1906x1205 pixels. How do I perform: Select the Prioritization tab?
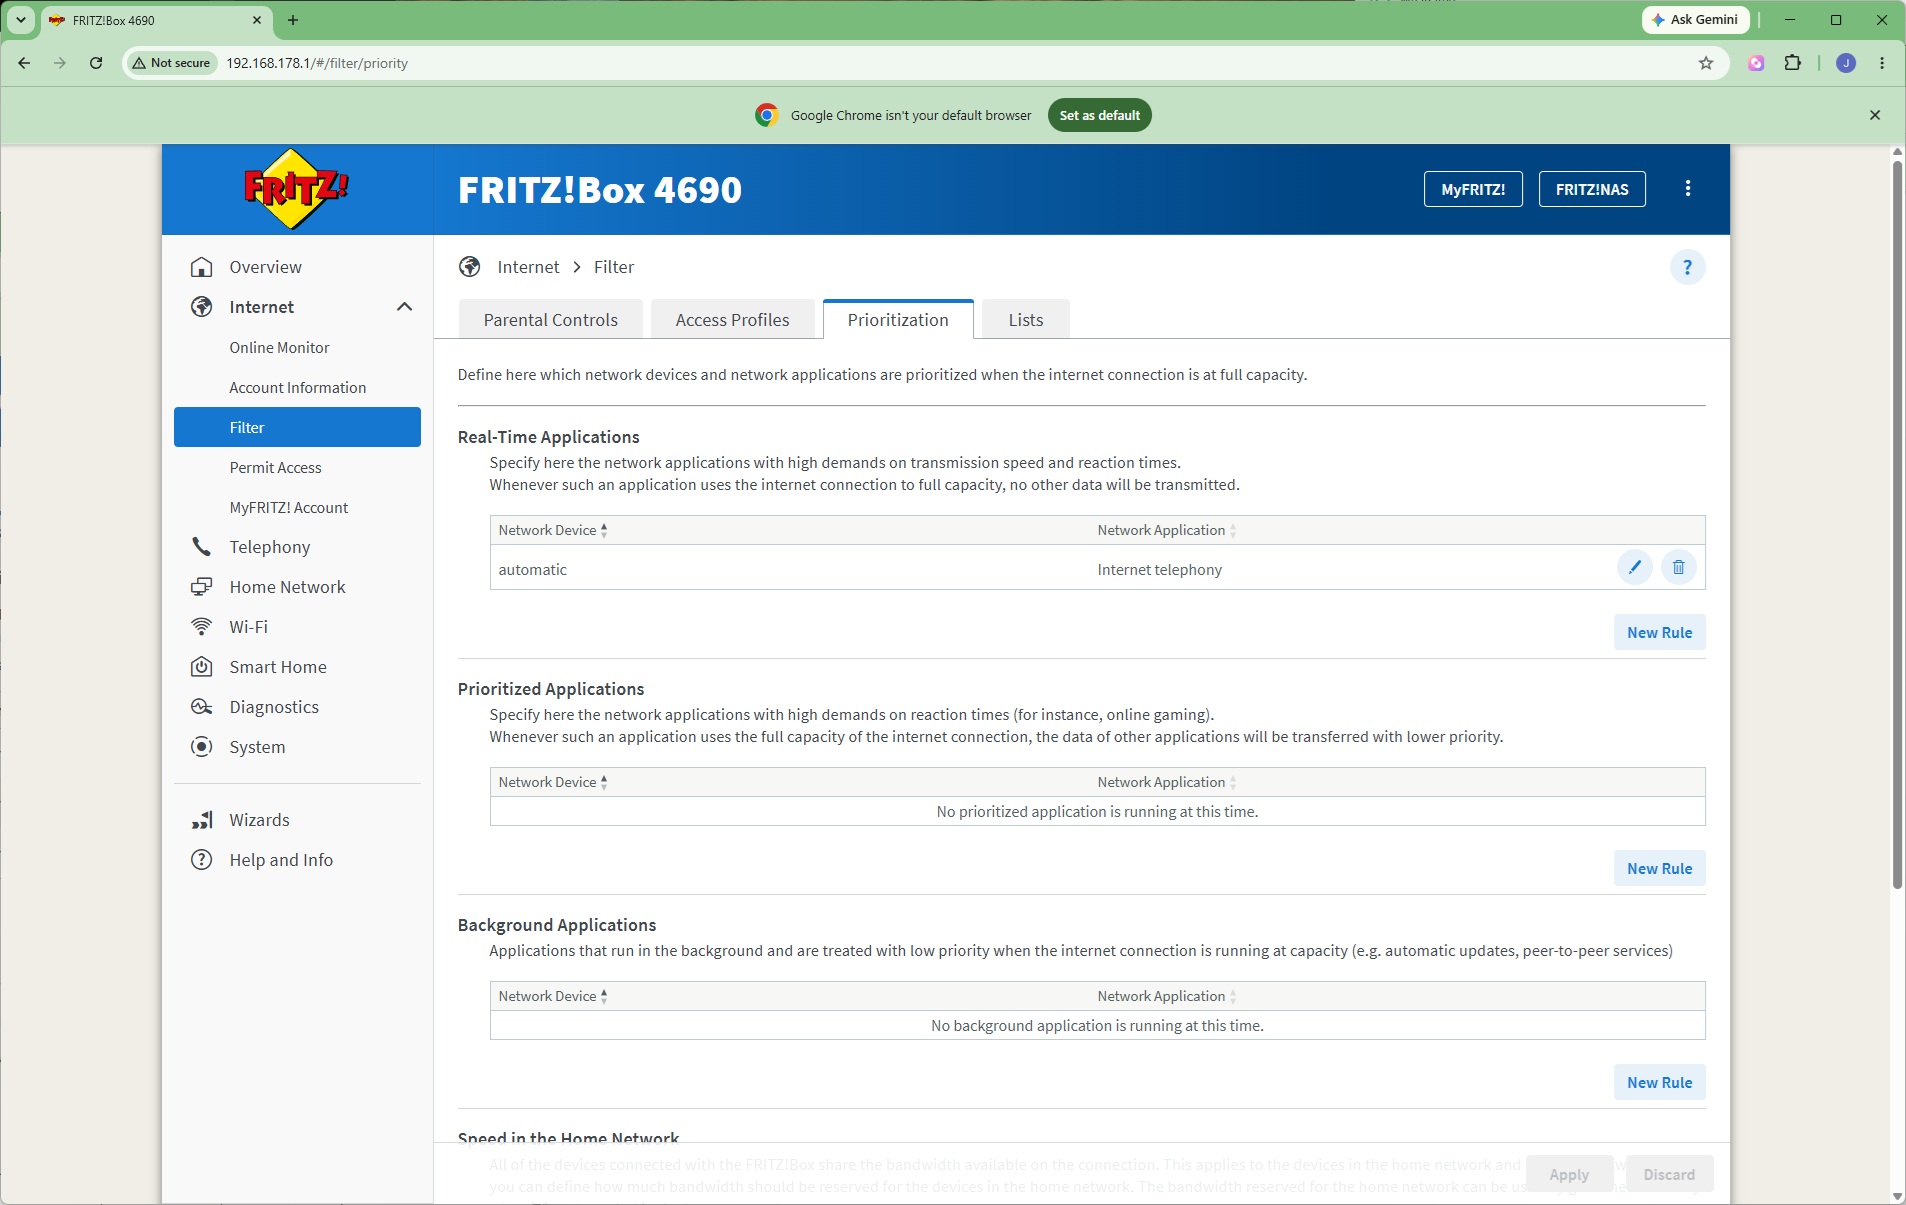(898, 320)
